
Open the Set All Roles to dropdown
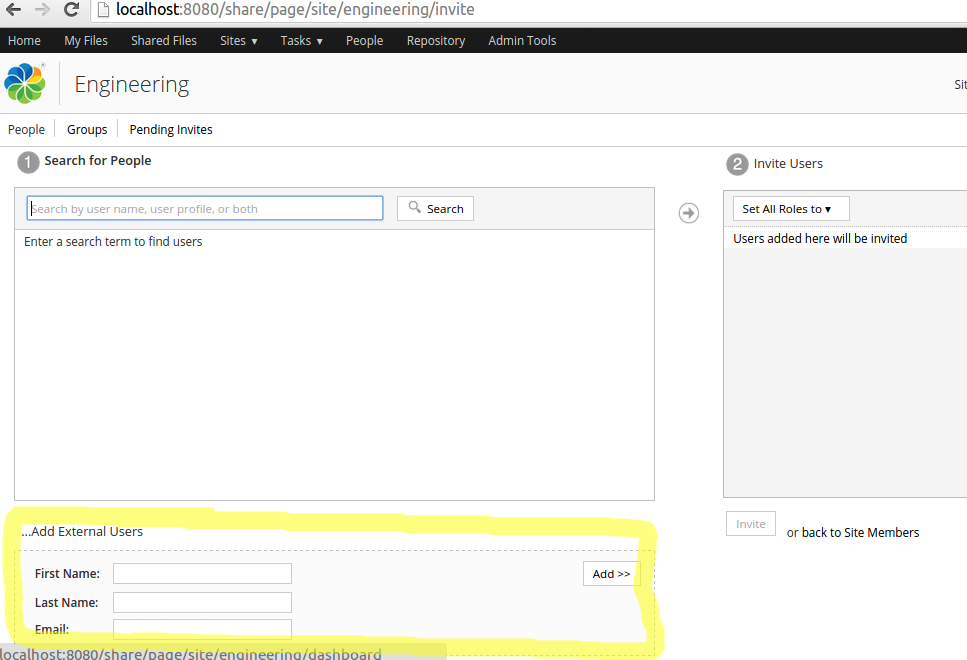coord(790,208)
